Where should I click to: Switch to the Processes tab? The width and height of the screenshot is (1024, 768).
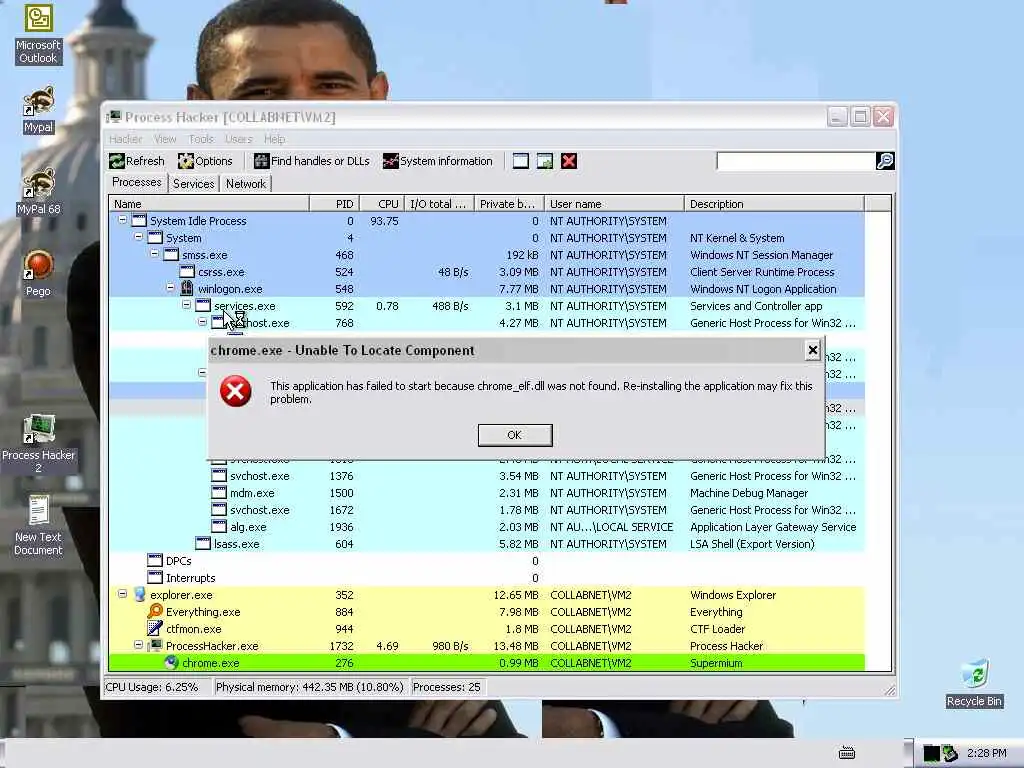[x=136, y=182]
